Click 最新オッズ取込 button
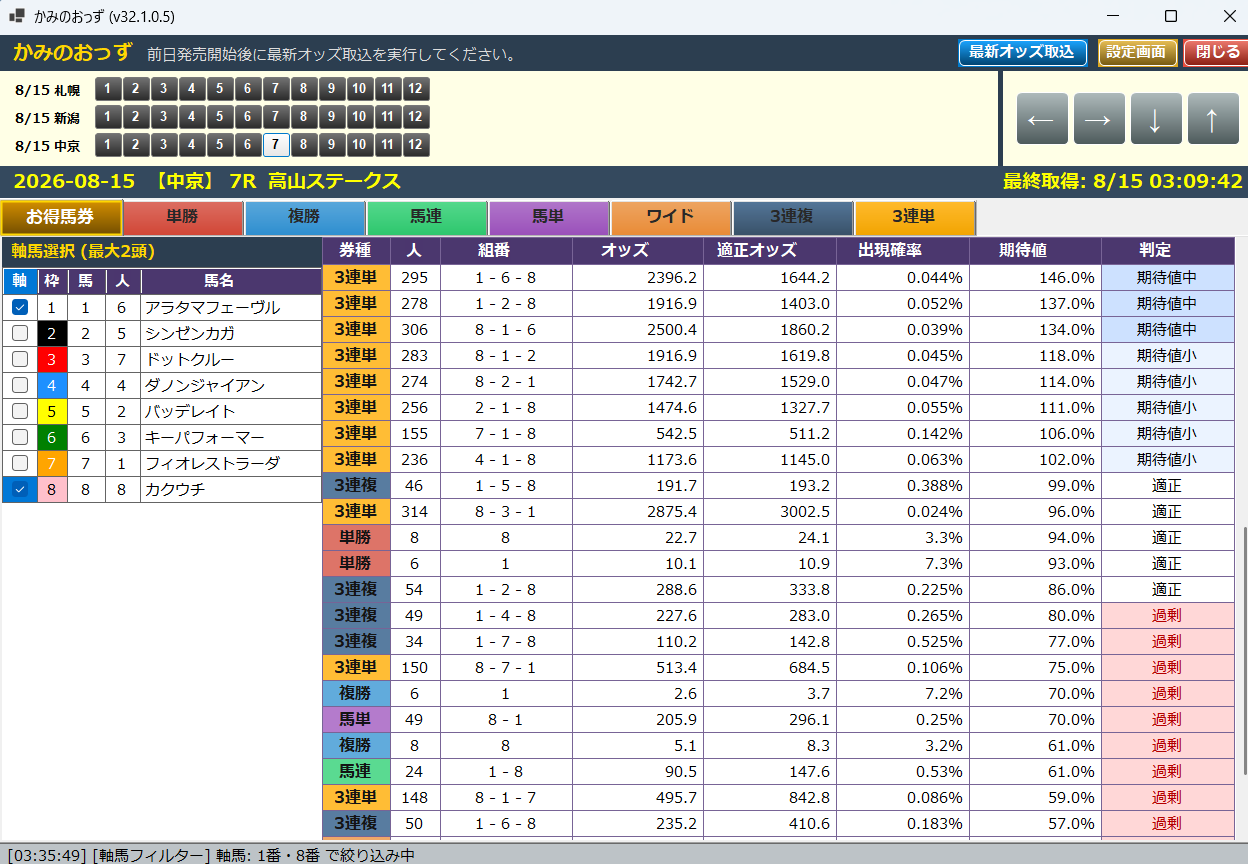The height and width of the screenshot is (864, 1248). (1022, 53)
